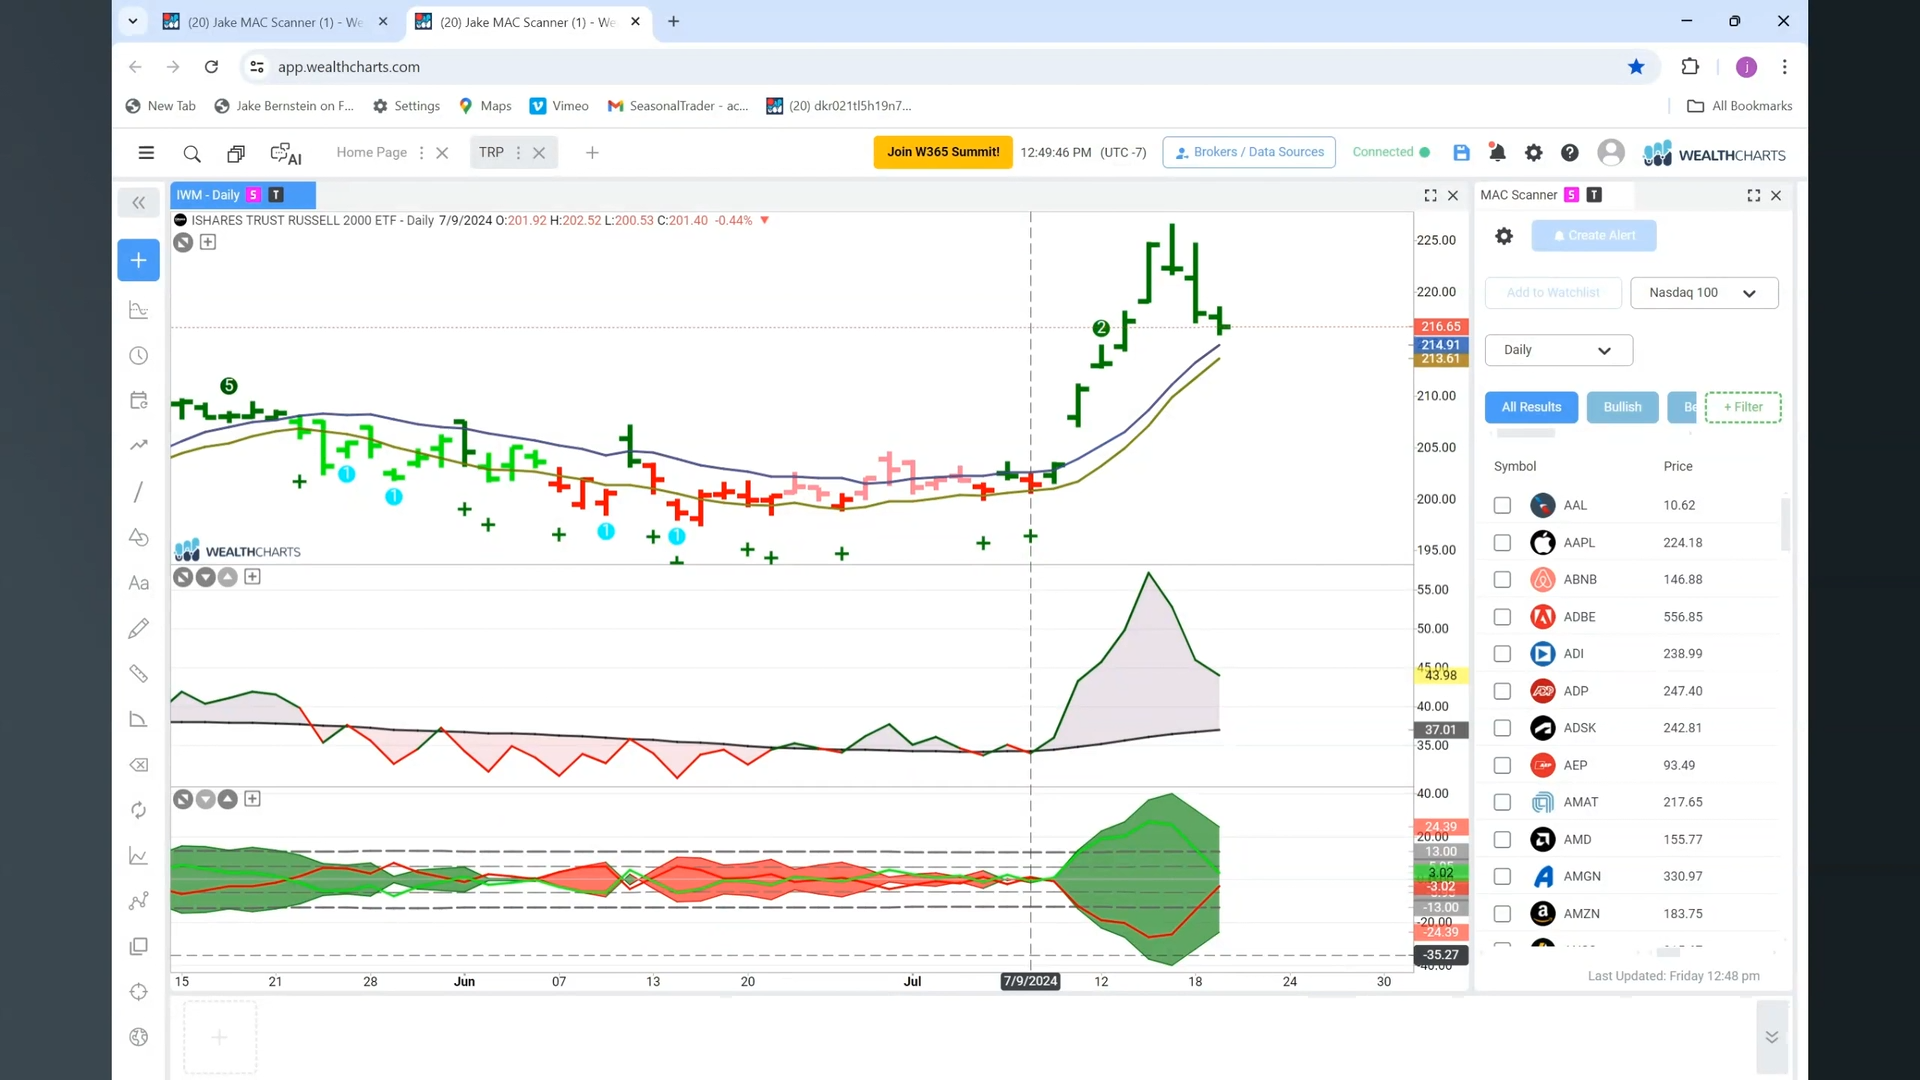Check the AAL symbol checkbox

(1502, 506)
